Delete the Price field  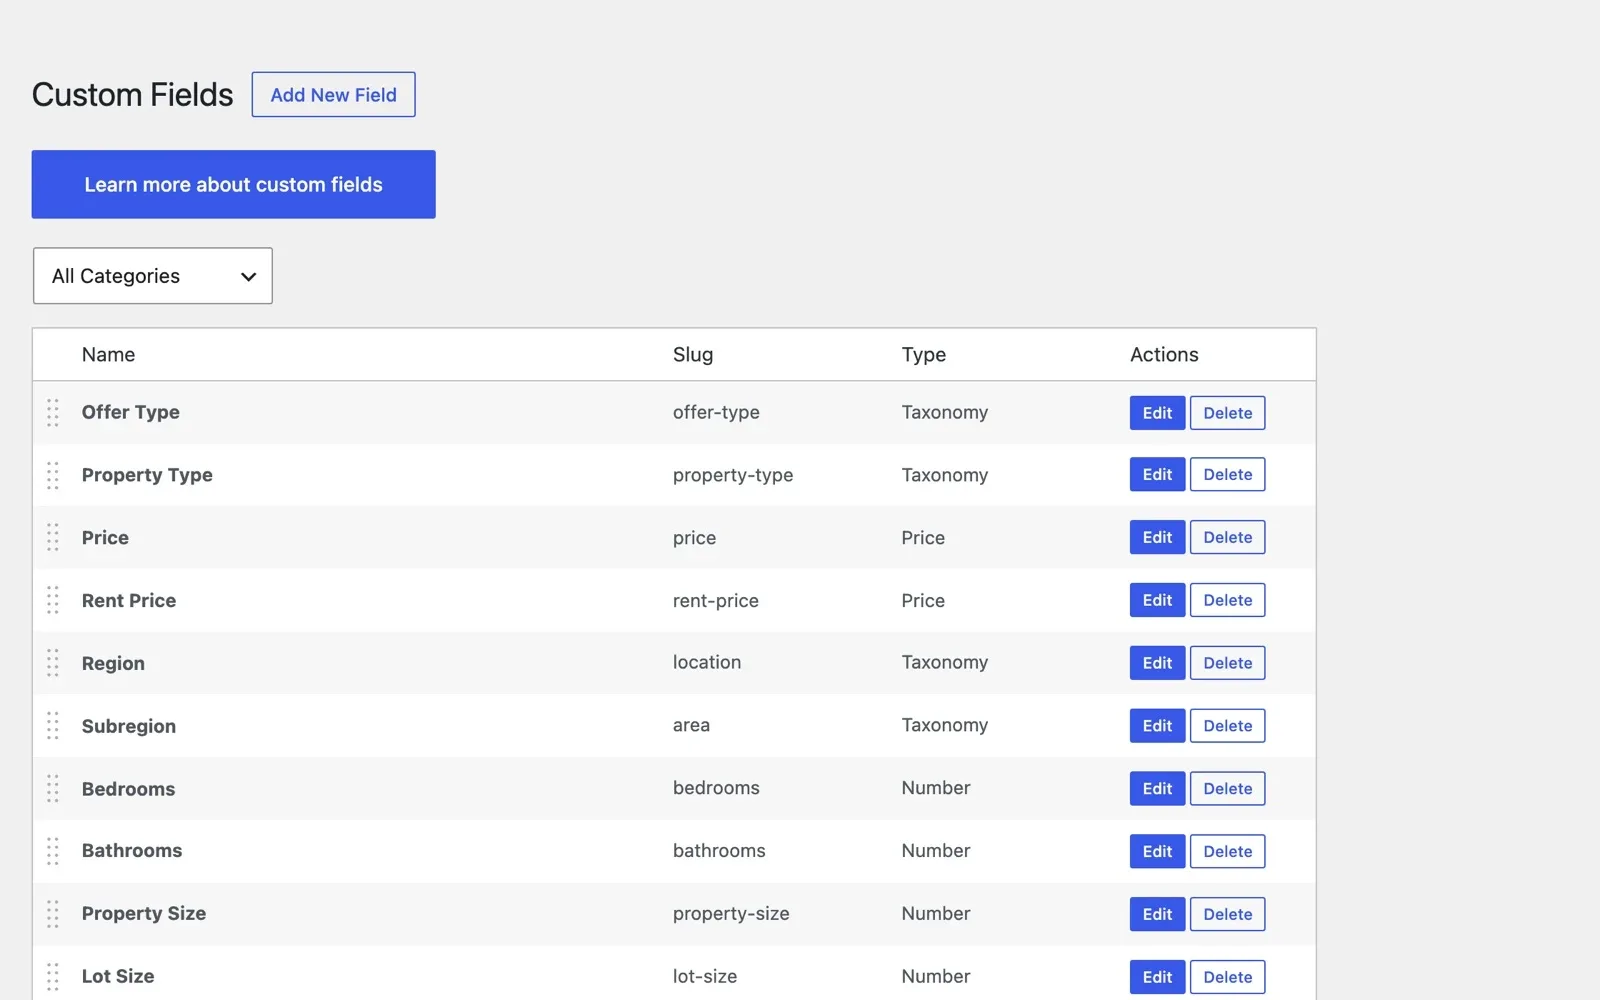point(1227,538)
